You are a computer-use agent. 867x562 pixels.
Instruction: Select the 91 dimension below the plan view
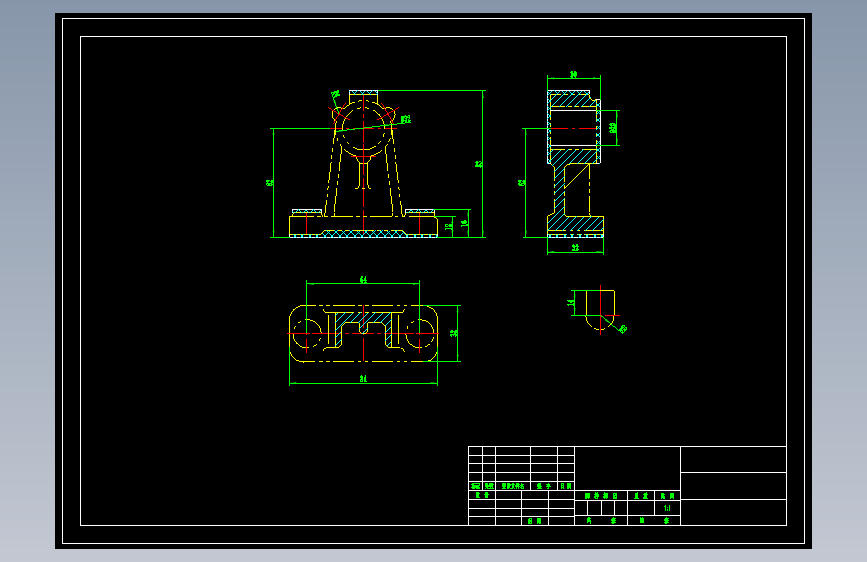(x=363, y=379)
